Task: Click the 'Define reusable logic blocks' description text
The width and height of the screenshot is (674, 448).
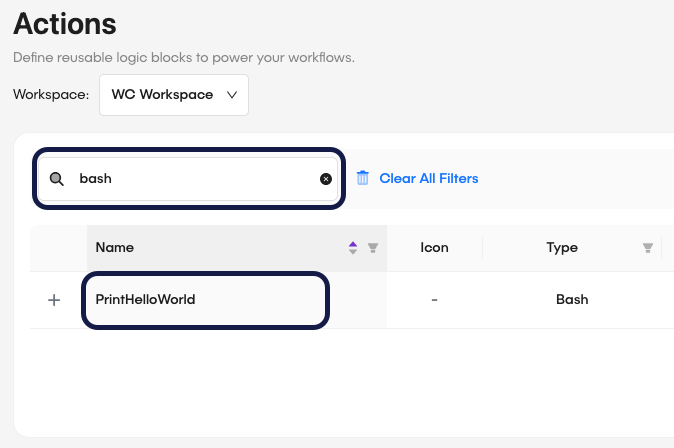Action: coord(183,57)
